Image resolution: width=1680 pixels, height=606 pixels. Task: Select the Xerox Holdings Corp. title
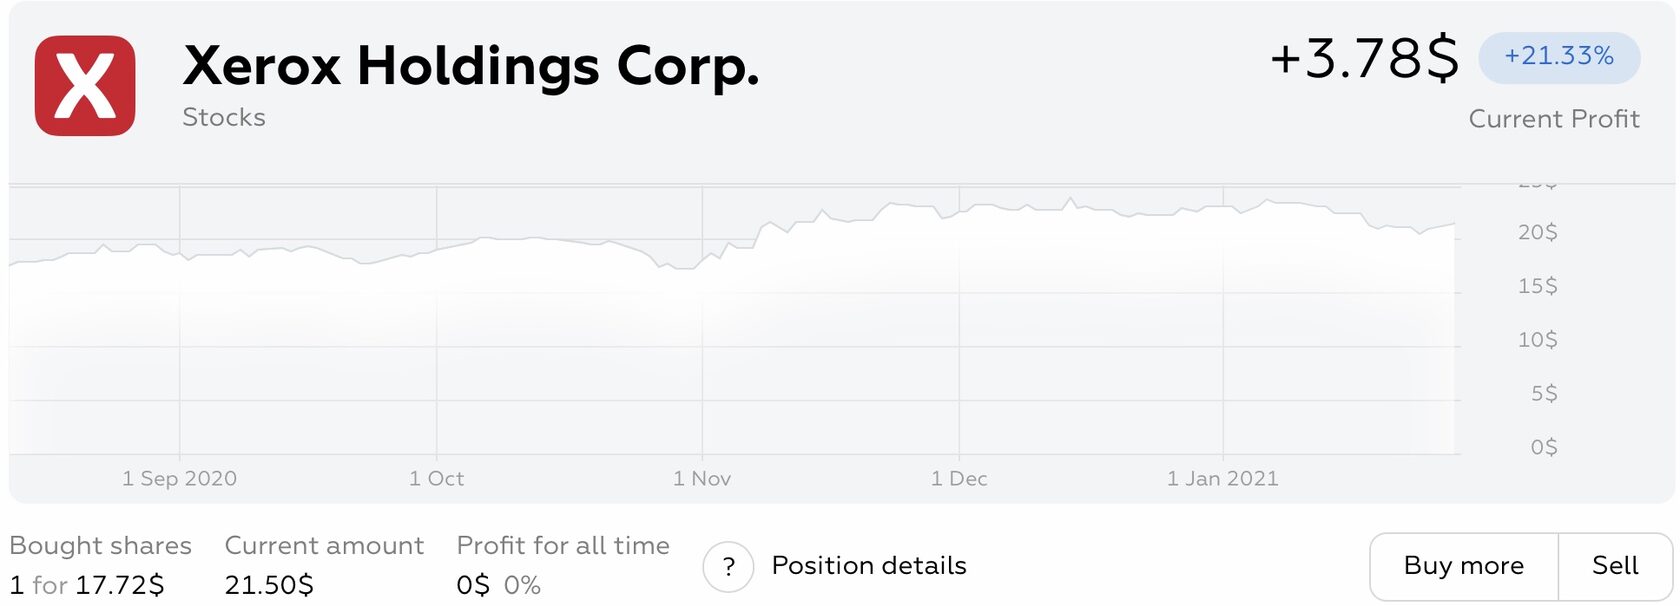471,66
